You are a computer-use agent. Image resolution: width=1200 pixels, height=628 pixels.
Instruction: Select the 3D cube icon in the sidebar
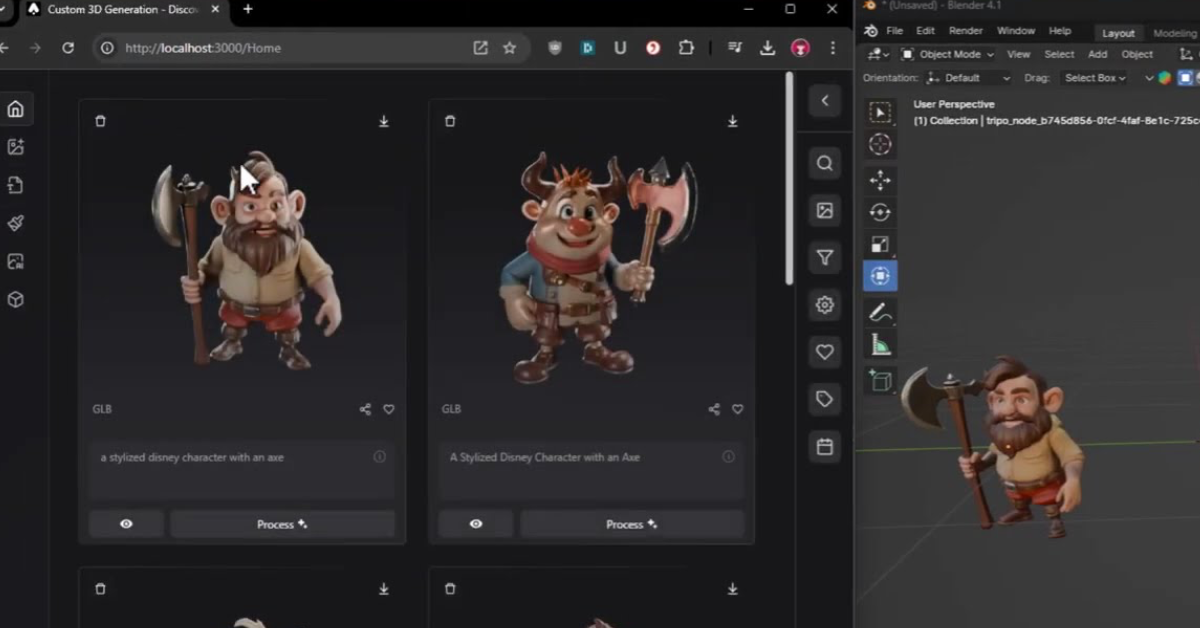(x=16, y=298)
